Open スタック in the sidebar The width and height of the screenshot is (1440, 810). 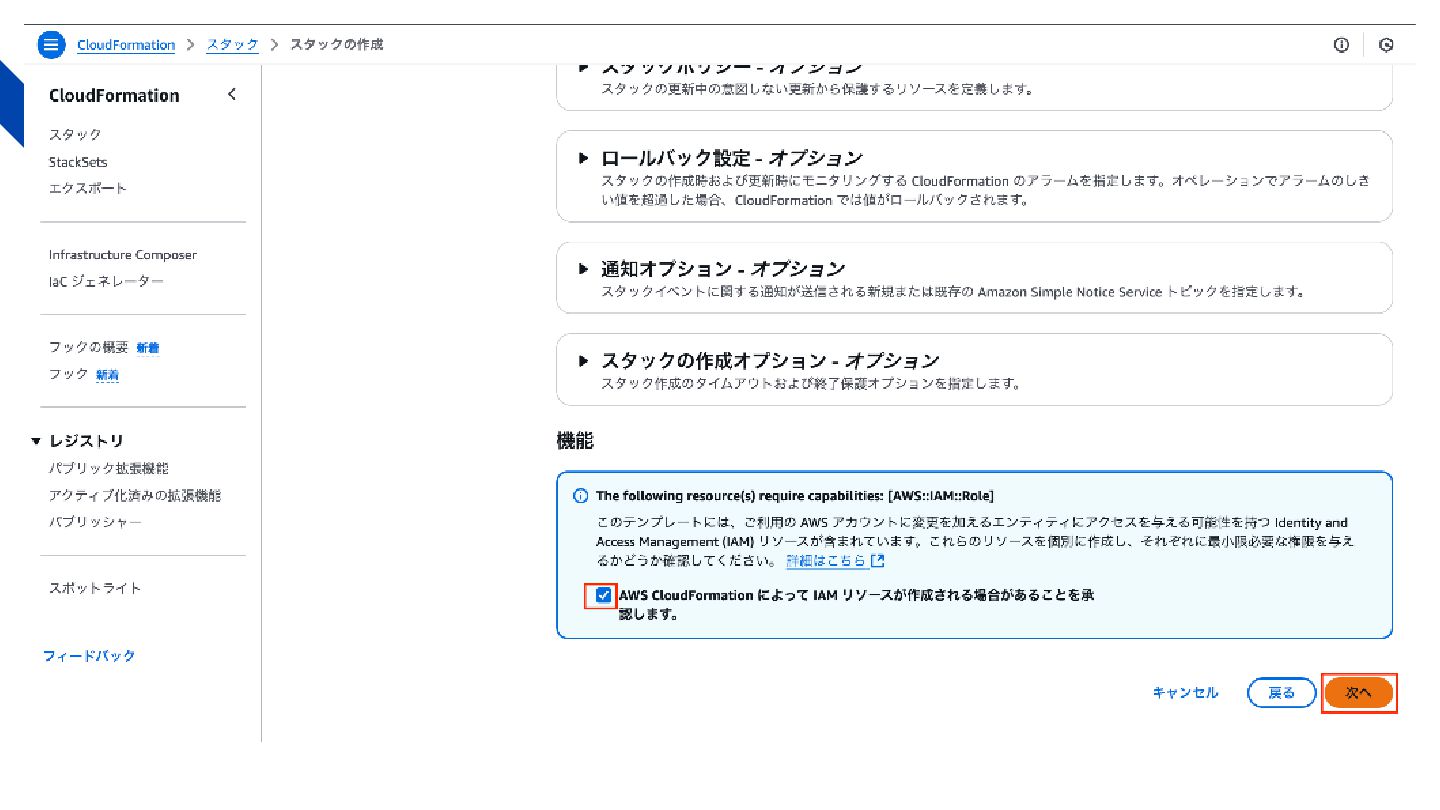point(75,135)
